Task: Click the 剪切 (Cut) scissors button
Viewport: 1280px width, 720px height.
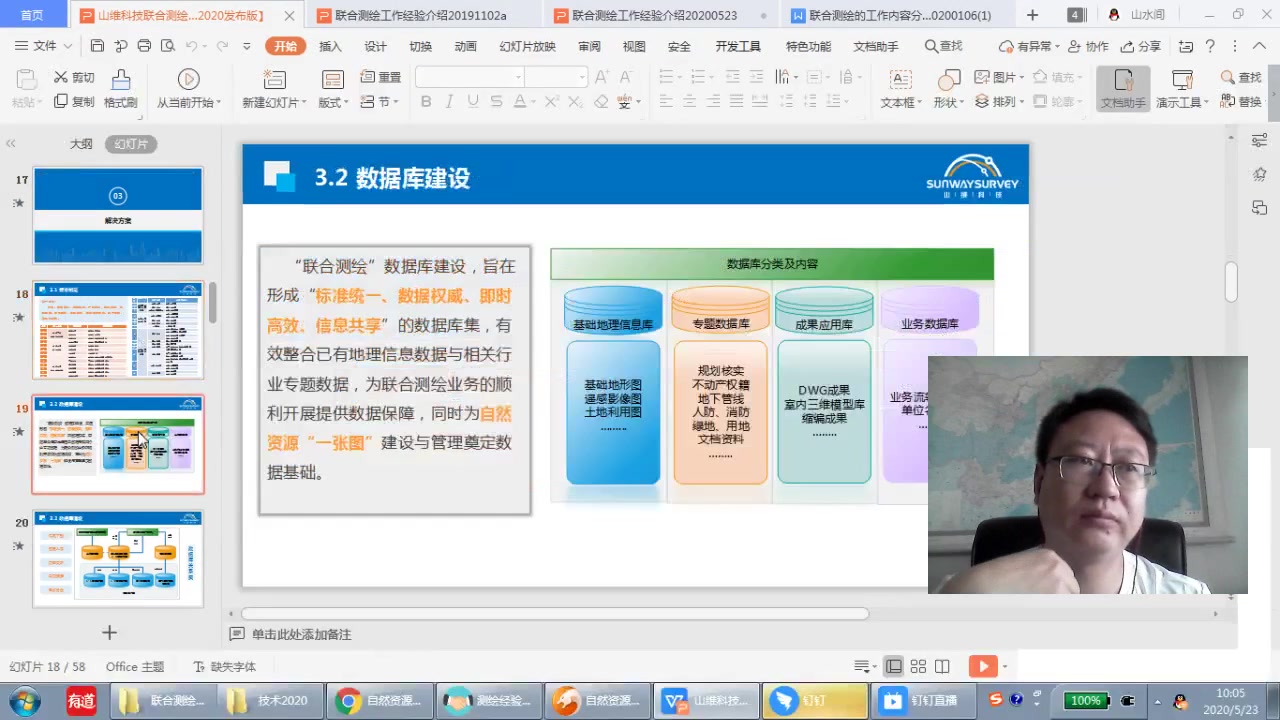Action: [74, 77]
